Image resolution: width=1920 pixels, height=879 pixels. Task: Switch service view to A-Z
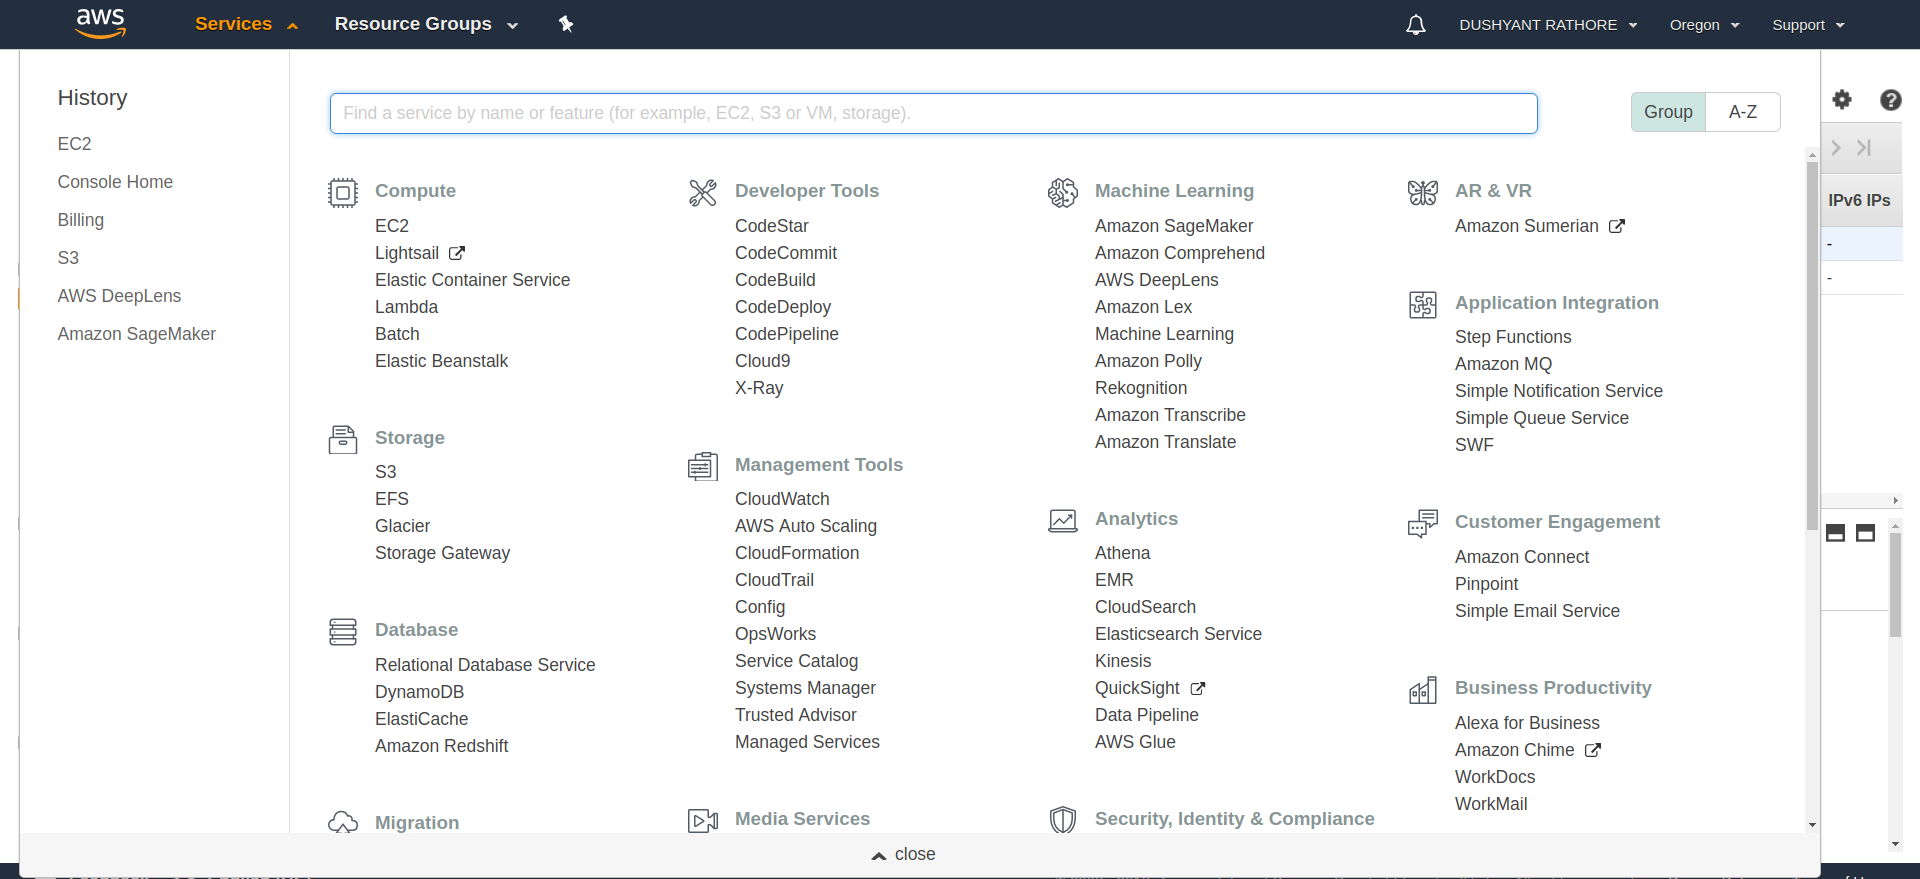click(1743, 112)
